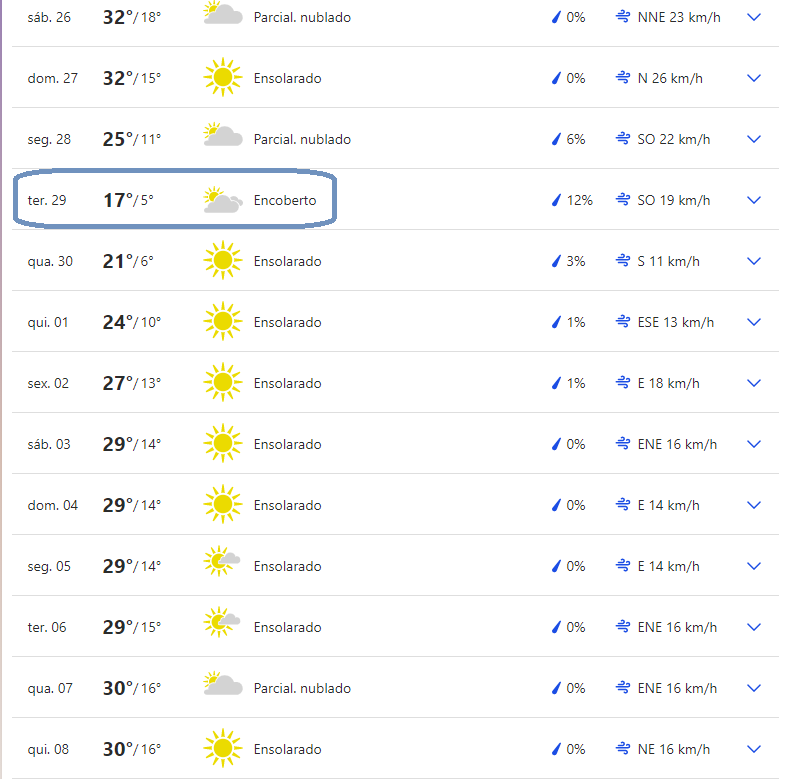
Task: Click the partly cloudy icon for qua. 07
Action: click(x=223, y=683)
